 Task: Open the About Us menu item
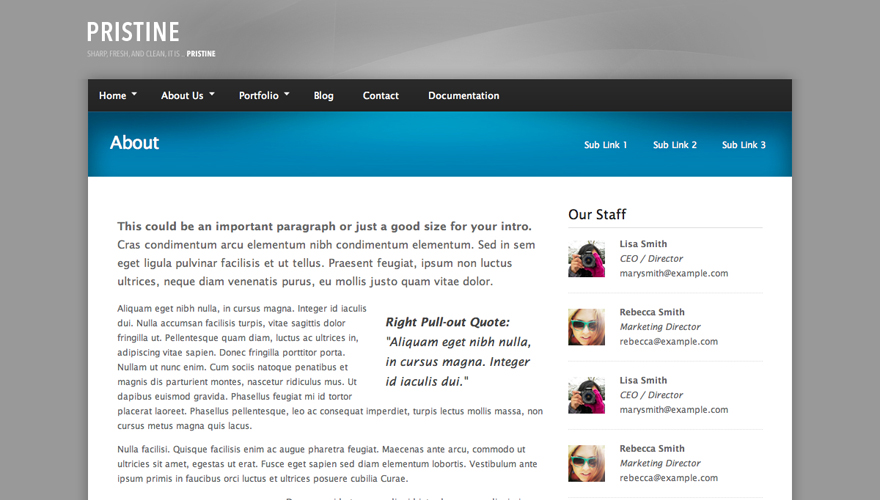point(182,96)
